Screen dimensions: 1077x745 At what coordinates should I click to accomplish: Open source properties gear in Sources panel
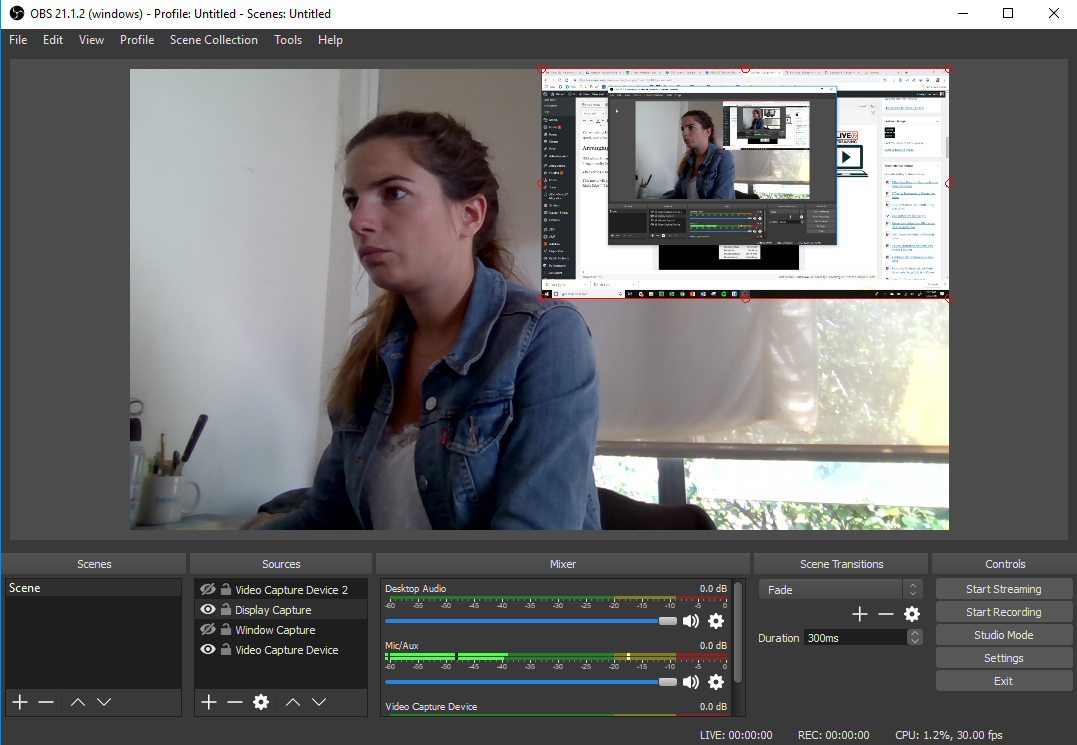pos(261,702)
